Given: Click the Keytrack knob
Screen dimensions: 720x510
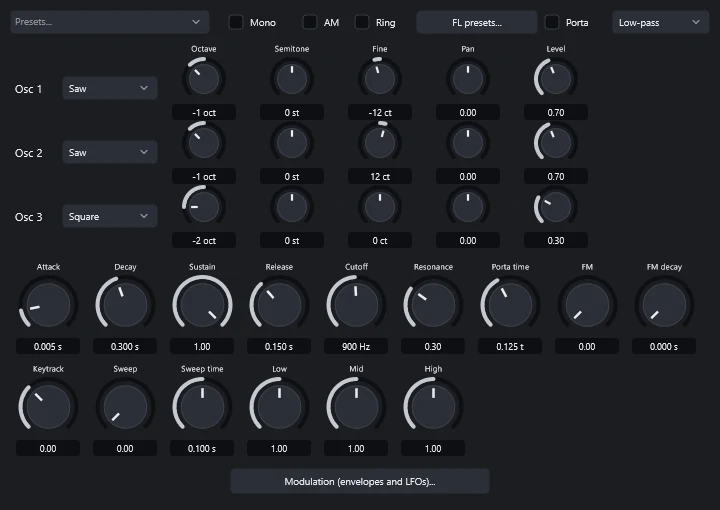Looking at the screenshot, I should pyautogui.click(x=48, y=406).
